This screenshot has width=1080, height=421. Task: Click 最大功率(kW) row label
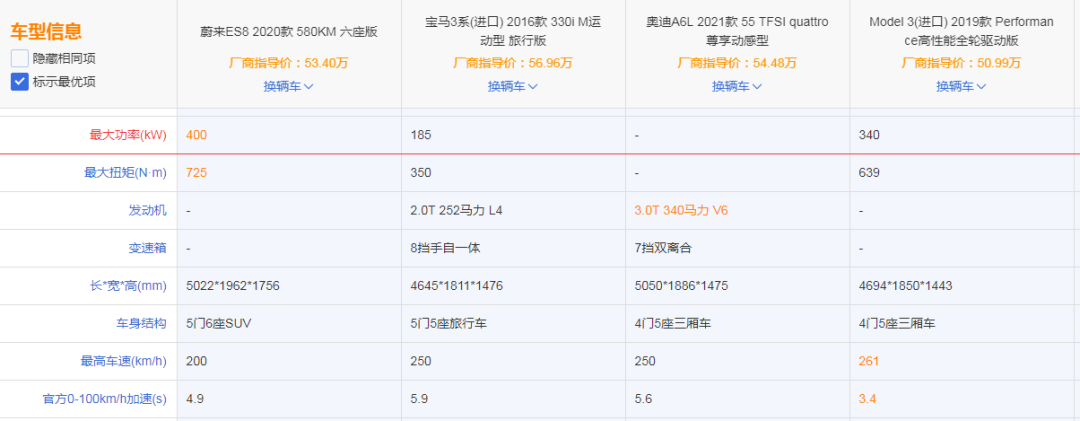click(x=128, y=136)
